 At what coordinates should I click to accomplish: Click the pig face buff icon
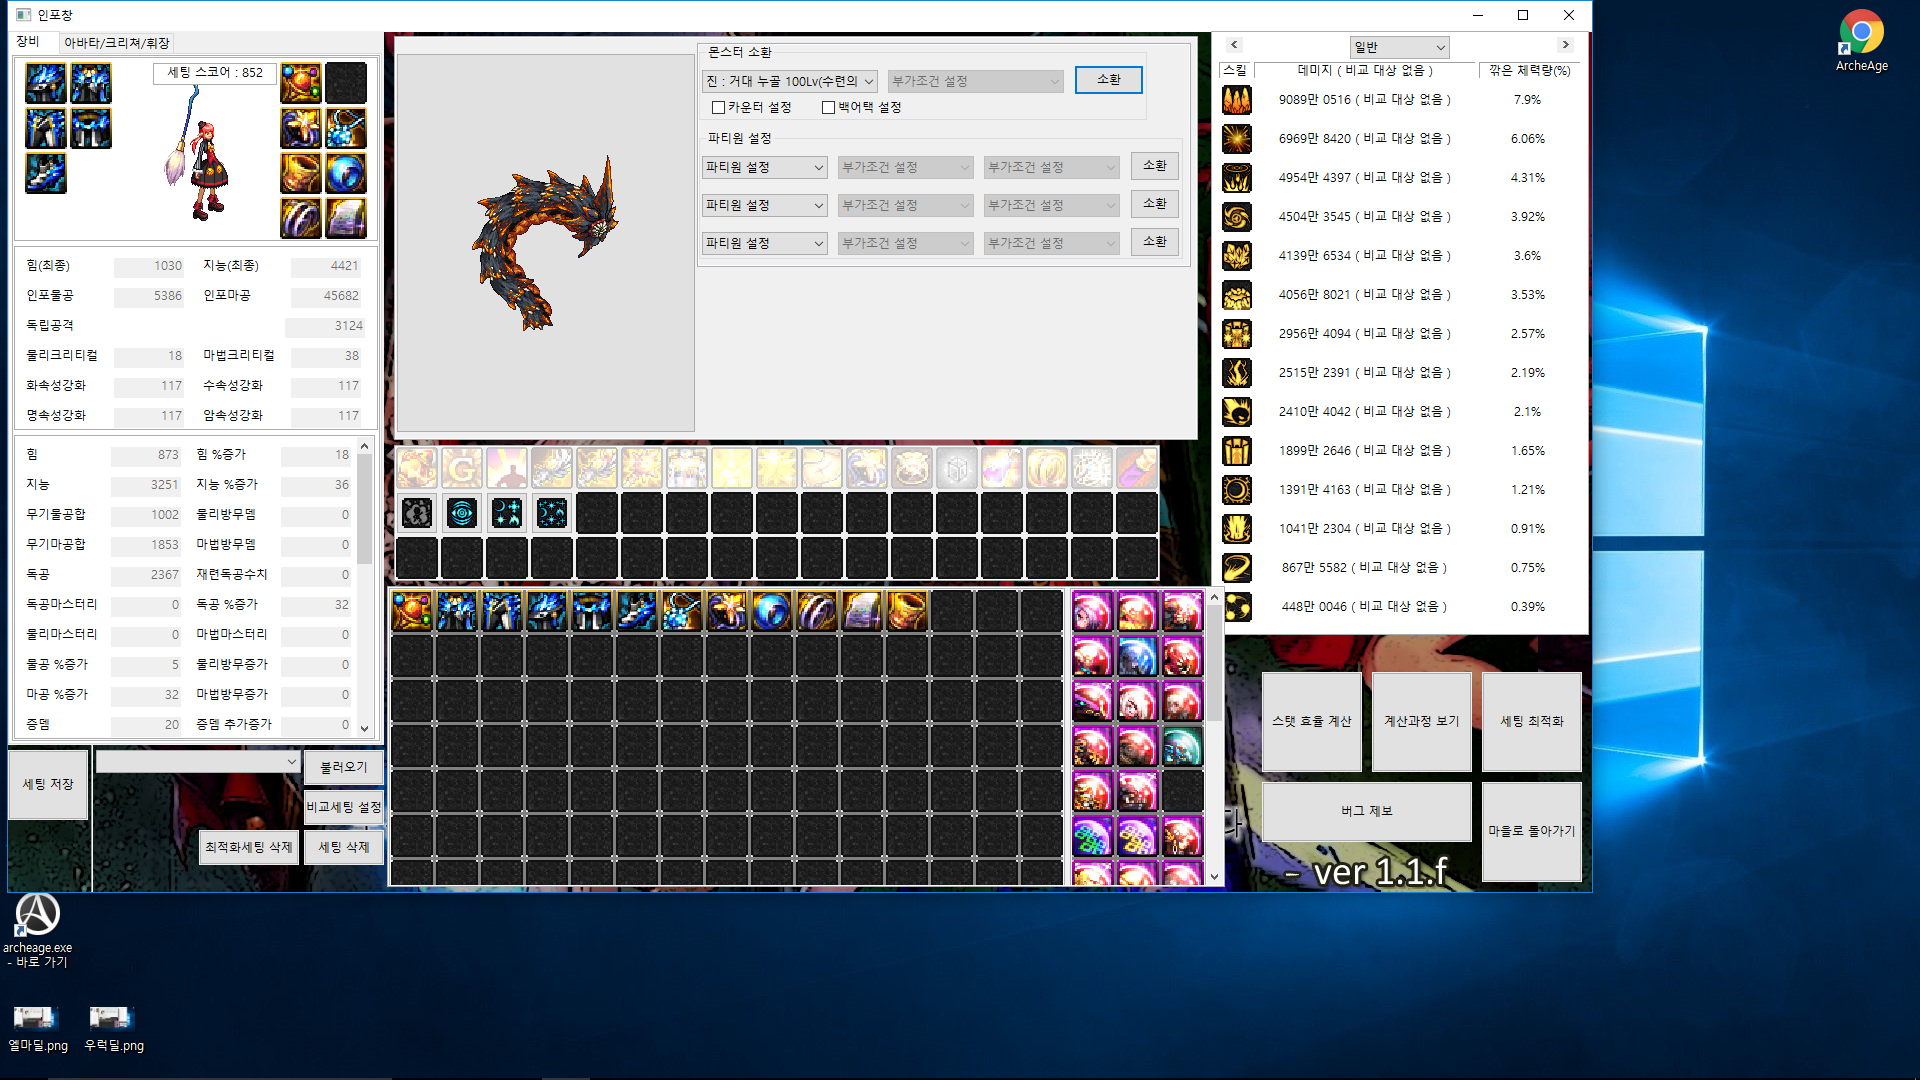[911, 468]
